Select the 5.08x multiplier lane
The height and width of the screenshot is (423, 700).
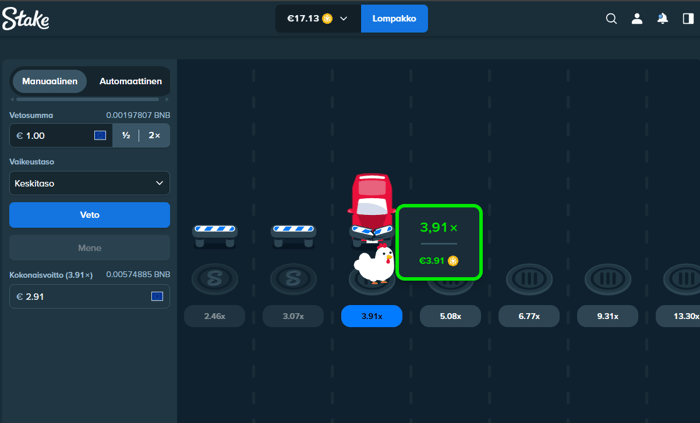point(450,316)
